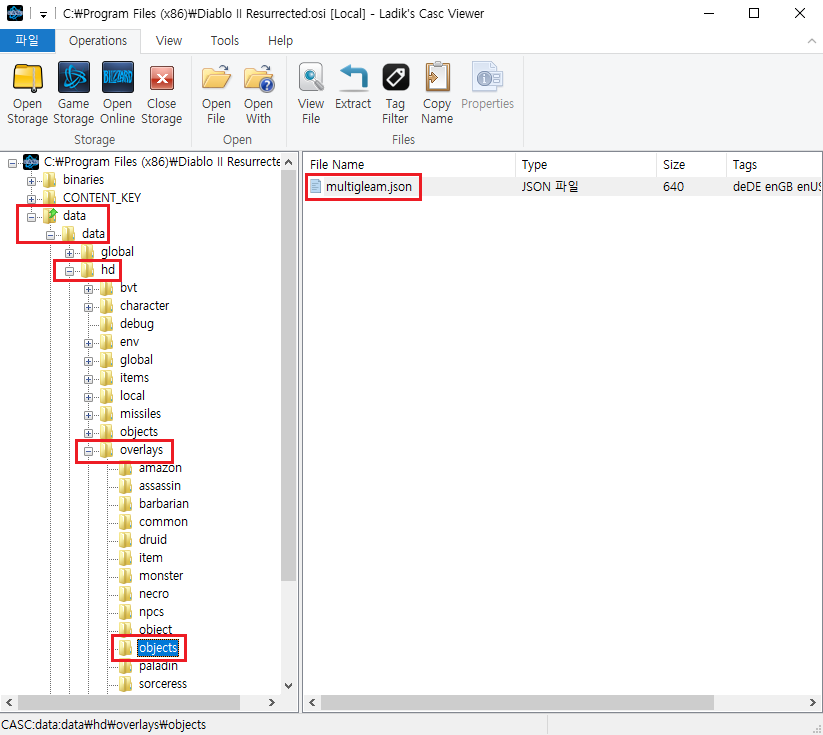This screenshot has height=735, width=823.
Task: Collapse the ribbon with the chevron
Action: point(811,41)
